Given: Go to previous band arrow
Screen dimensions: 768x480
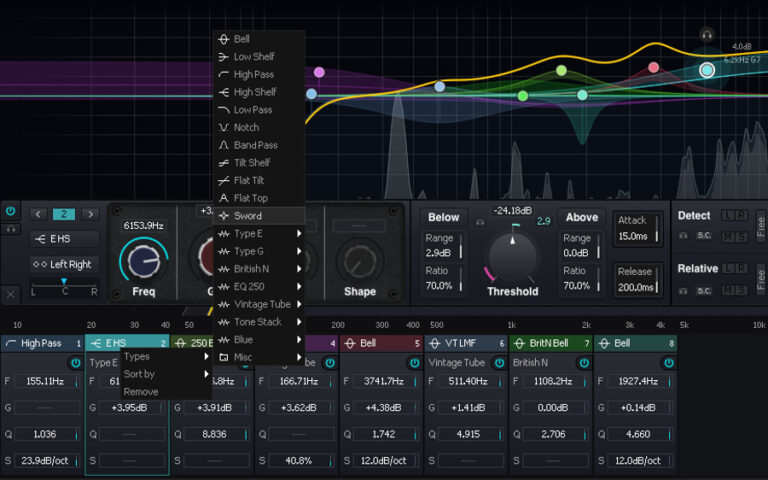Looking at the screenshot, I should [x=38, y=214].
